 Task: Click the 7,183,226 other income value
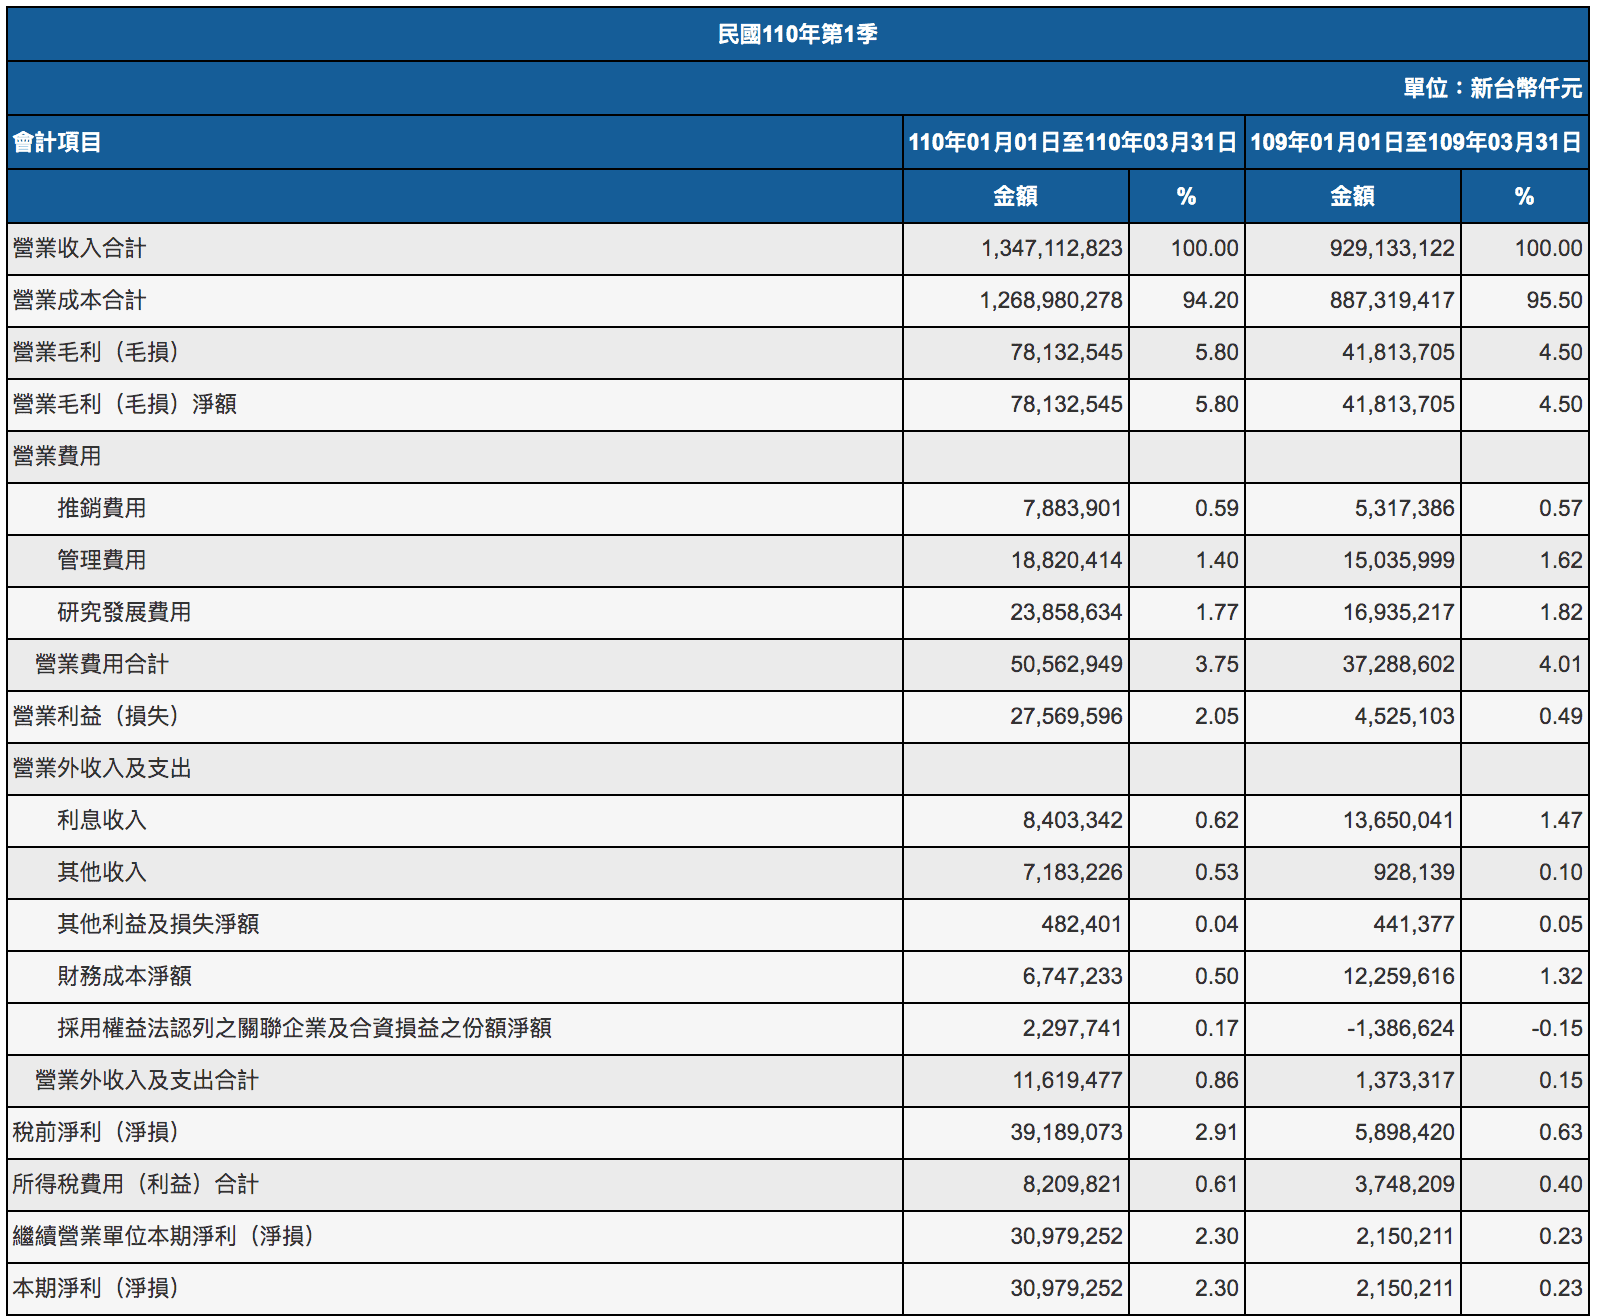(1072, 872)
